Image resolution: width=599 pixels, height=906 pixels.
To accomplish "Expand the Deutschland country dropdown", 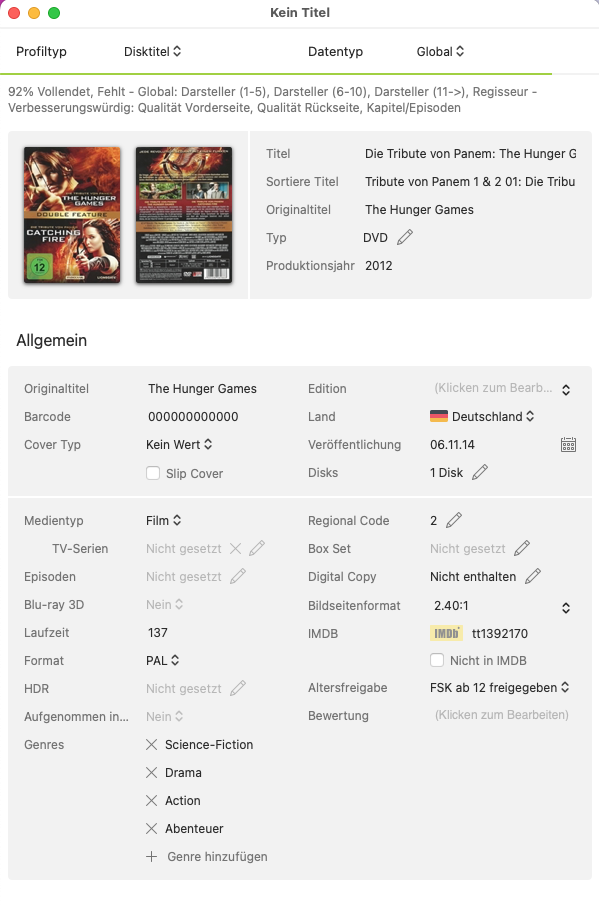I will (x=482, y=417).
